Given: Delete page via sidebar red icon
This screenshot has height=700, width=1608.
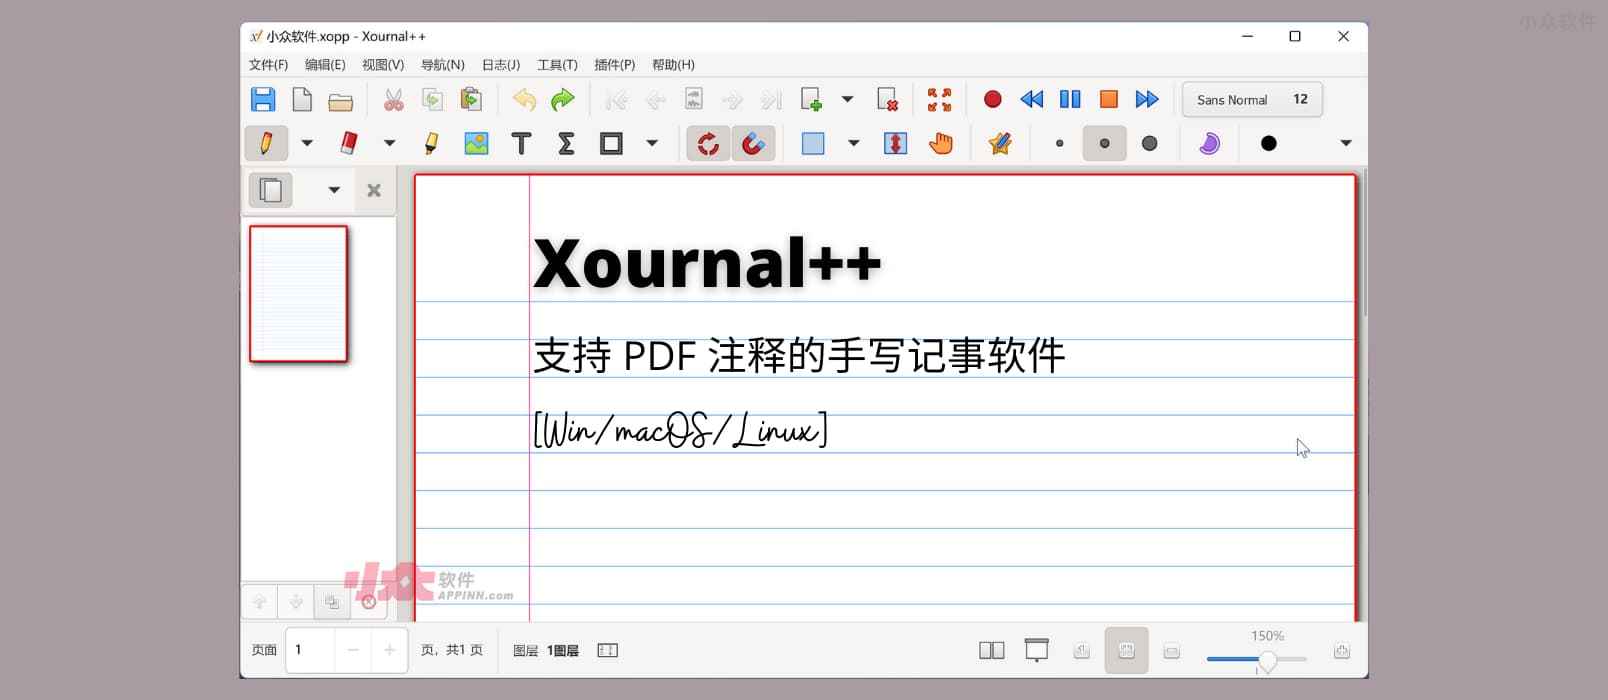Looking at the screenshot, I should coord(369,602).
